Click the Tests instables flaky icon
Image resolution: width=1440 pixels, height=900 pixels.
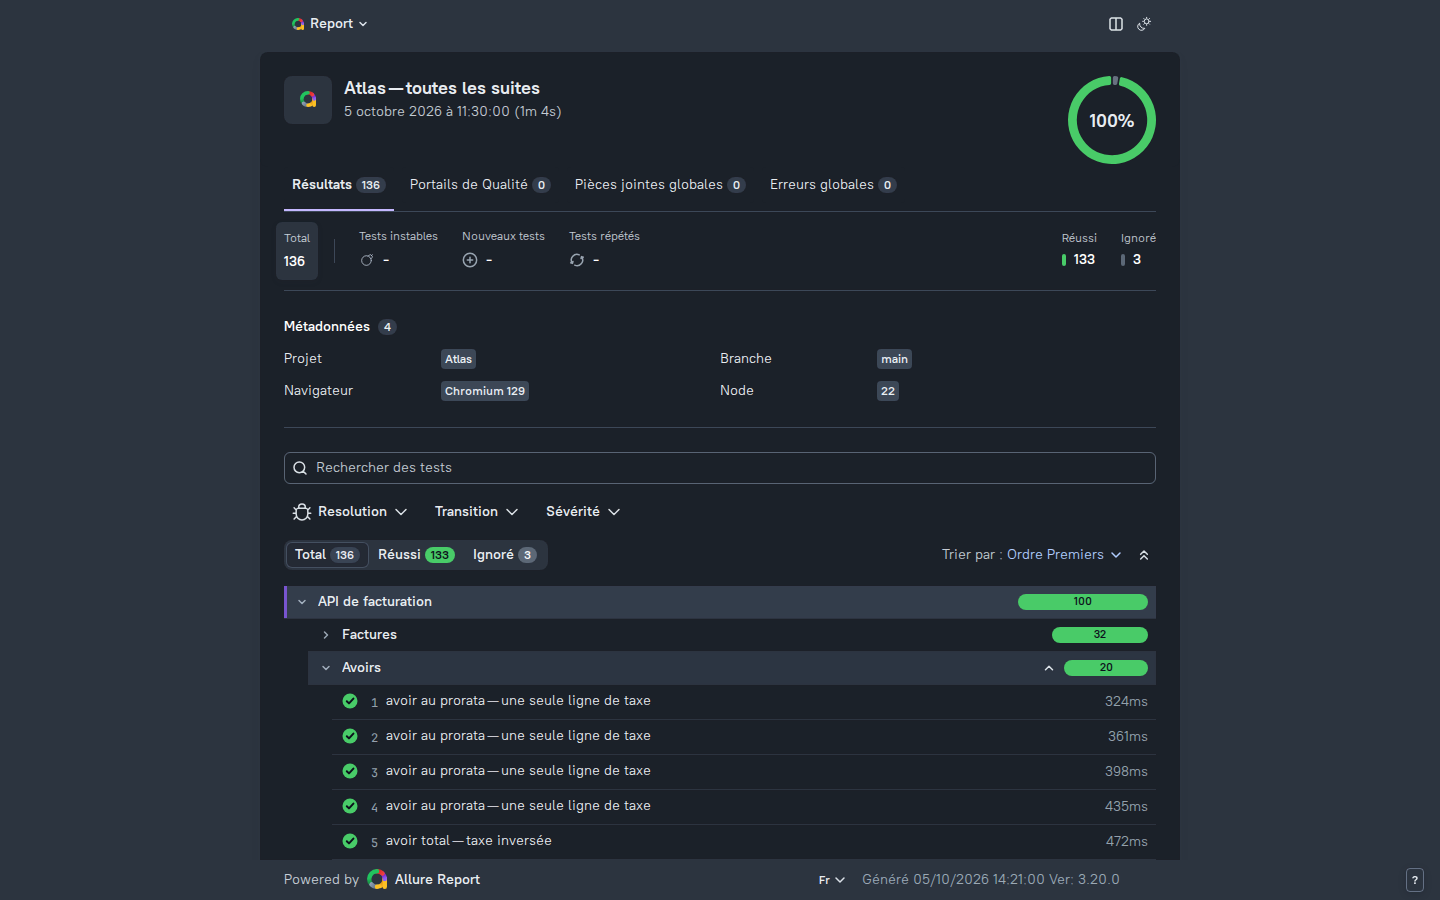tap(367, 260)
